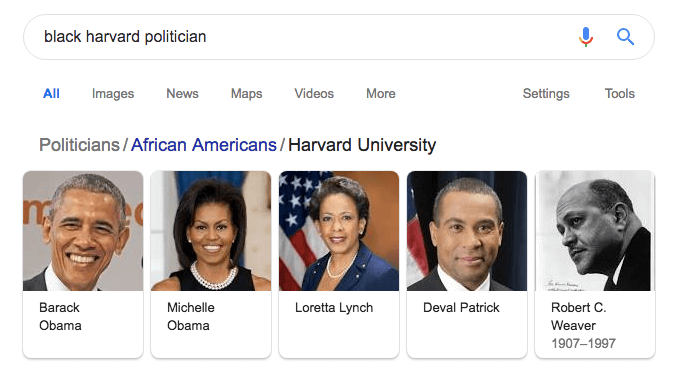The width and height of the screenshot is (695, 371).
Task: Go to the Maps tab
Action: (x=246, y=94)
